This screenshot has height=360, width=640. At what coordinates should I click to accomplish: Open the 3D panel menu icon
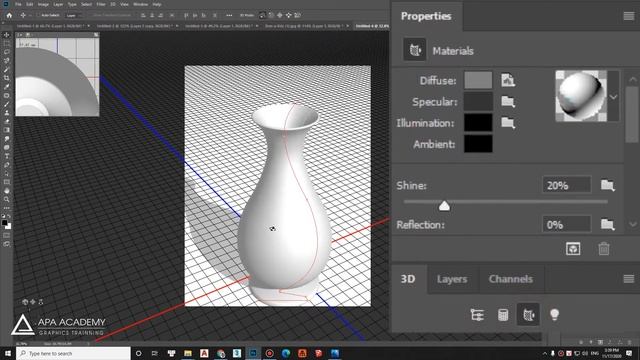629,279
